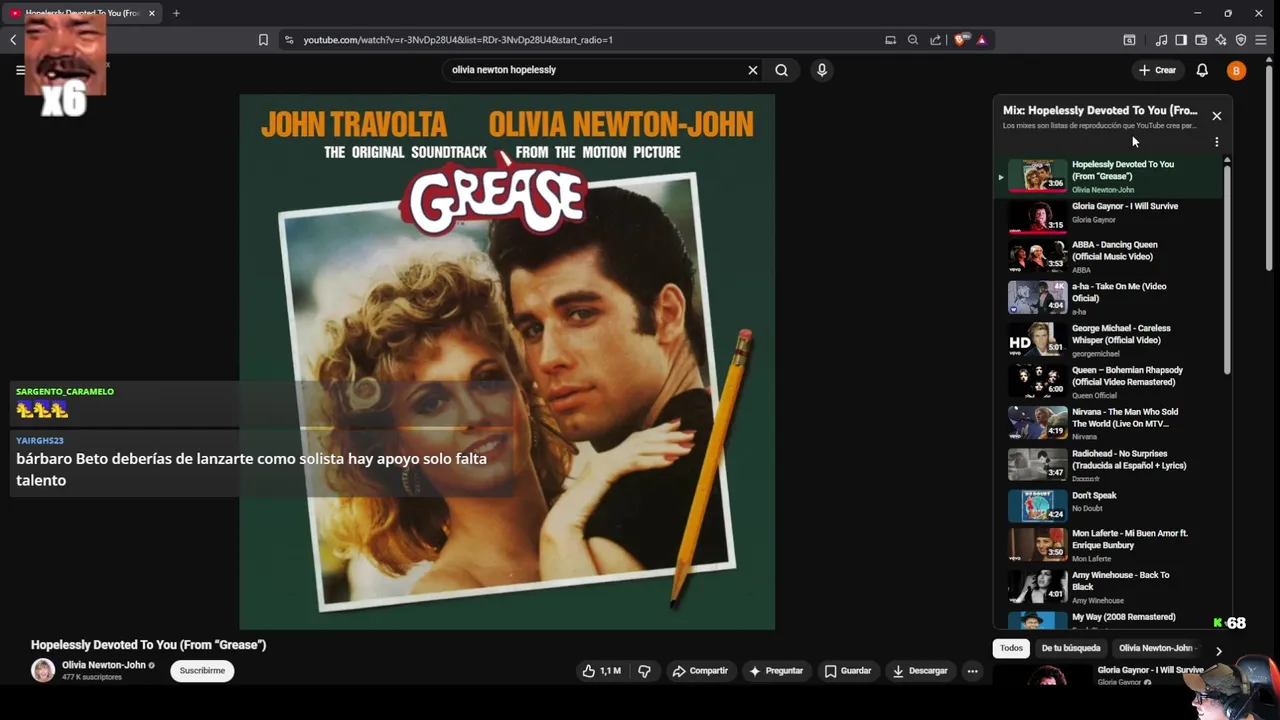
Task: Play George Michael - Careless Whisper
Action: tap(1110, 340)
